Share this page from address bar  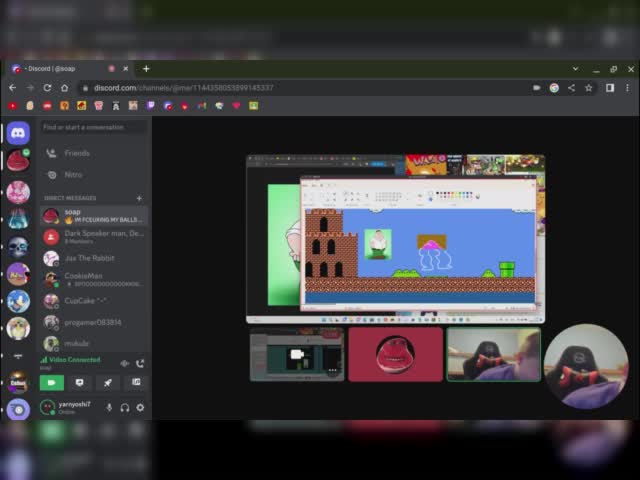[571, 88]
